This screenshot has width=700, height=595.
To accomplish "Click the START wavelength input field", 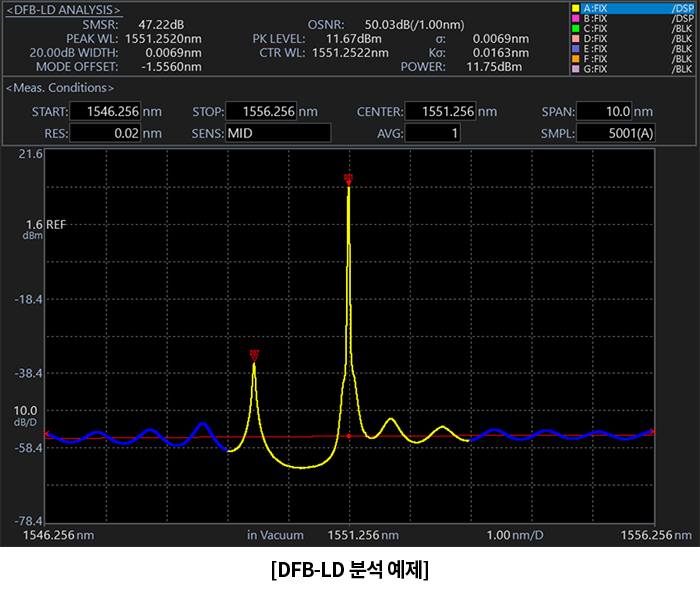I will [105, 111].
